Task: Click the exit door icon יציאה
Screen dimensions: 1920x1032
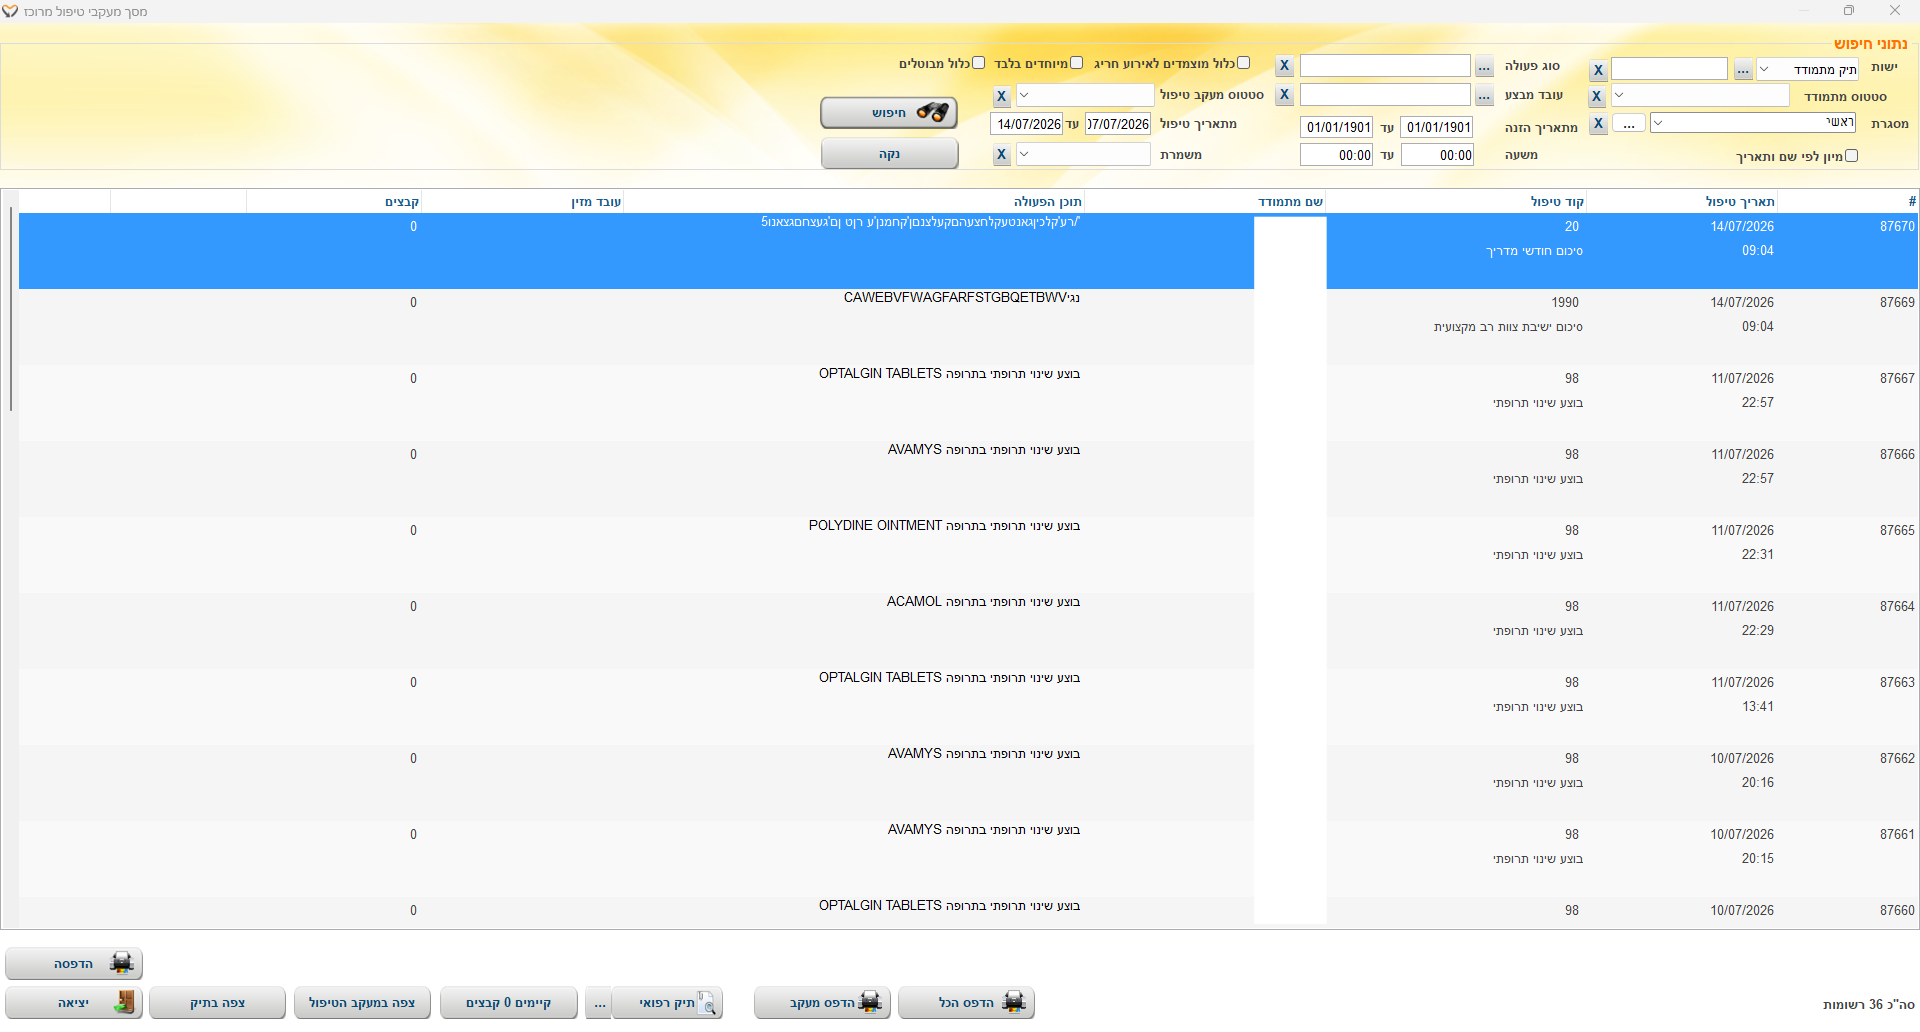Action: point(125,1003)
